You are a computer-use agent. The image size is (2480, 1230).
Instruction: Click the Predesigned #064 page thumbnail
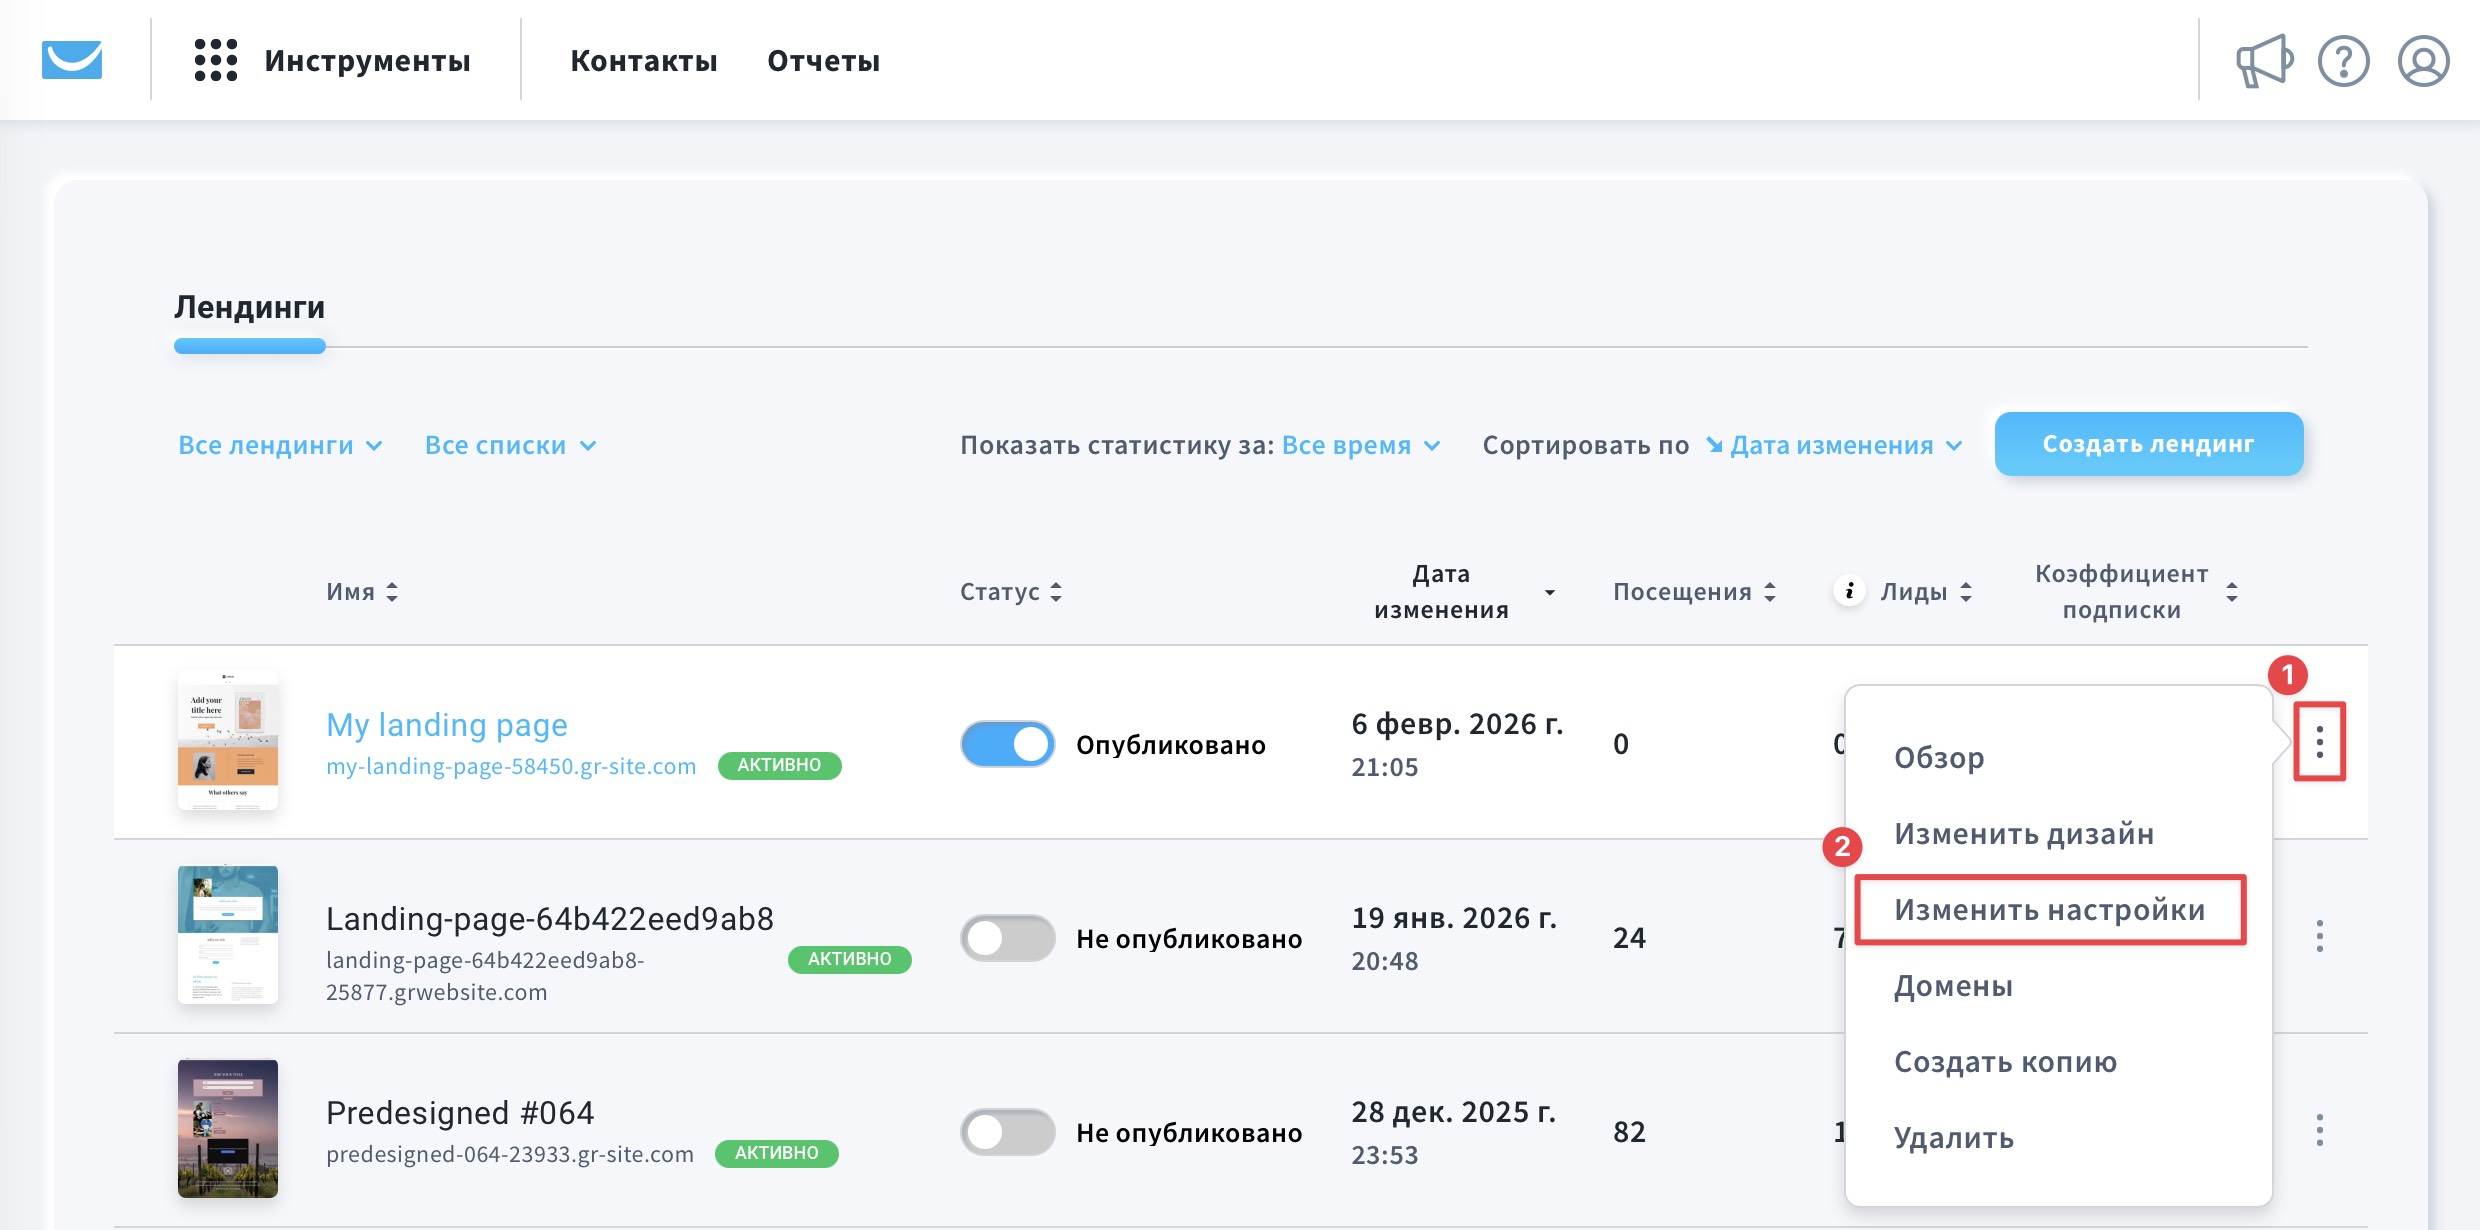228,1128
